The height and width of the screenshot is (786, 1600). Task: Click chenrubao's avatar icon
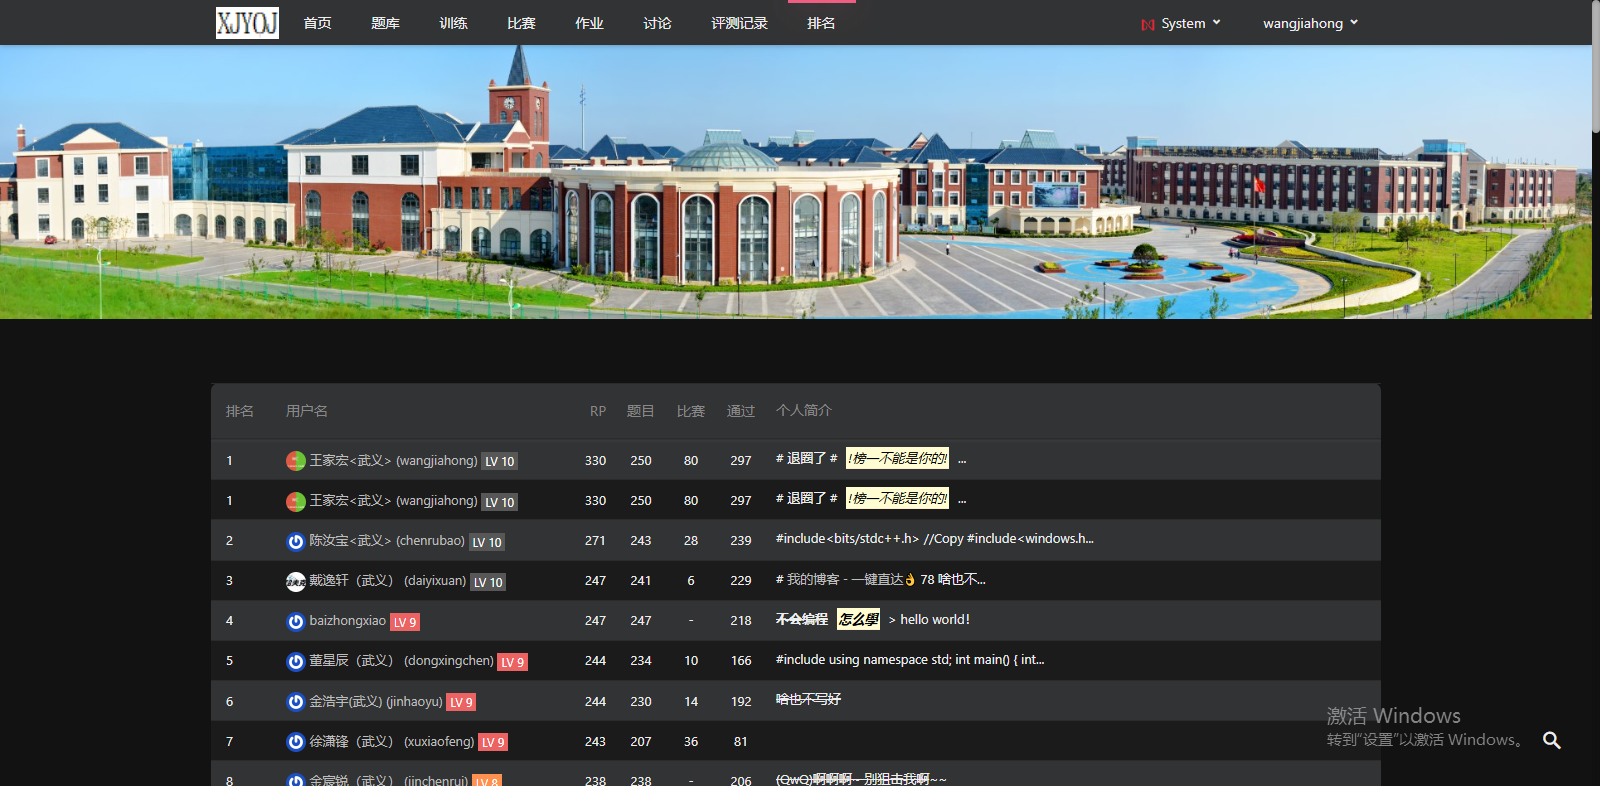pyautogui.click(x=296, y=541)
